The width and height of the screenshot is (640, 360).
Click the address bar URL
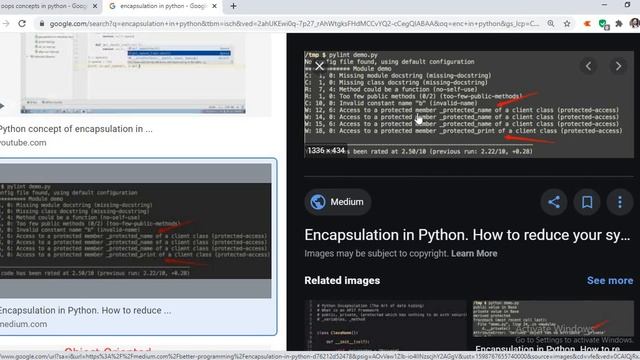point(294,24)
